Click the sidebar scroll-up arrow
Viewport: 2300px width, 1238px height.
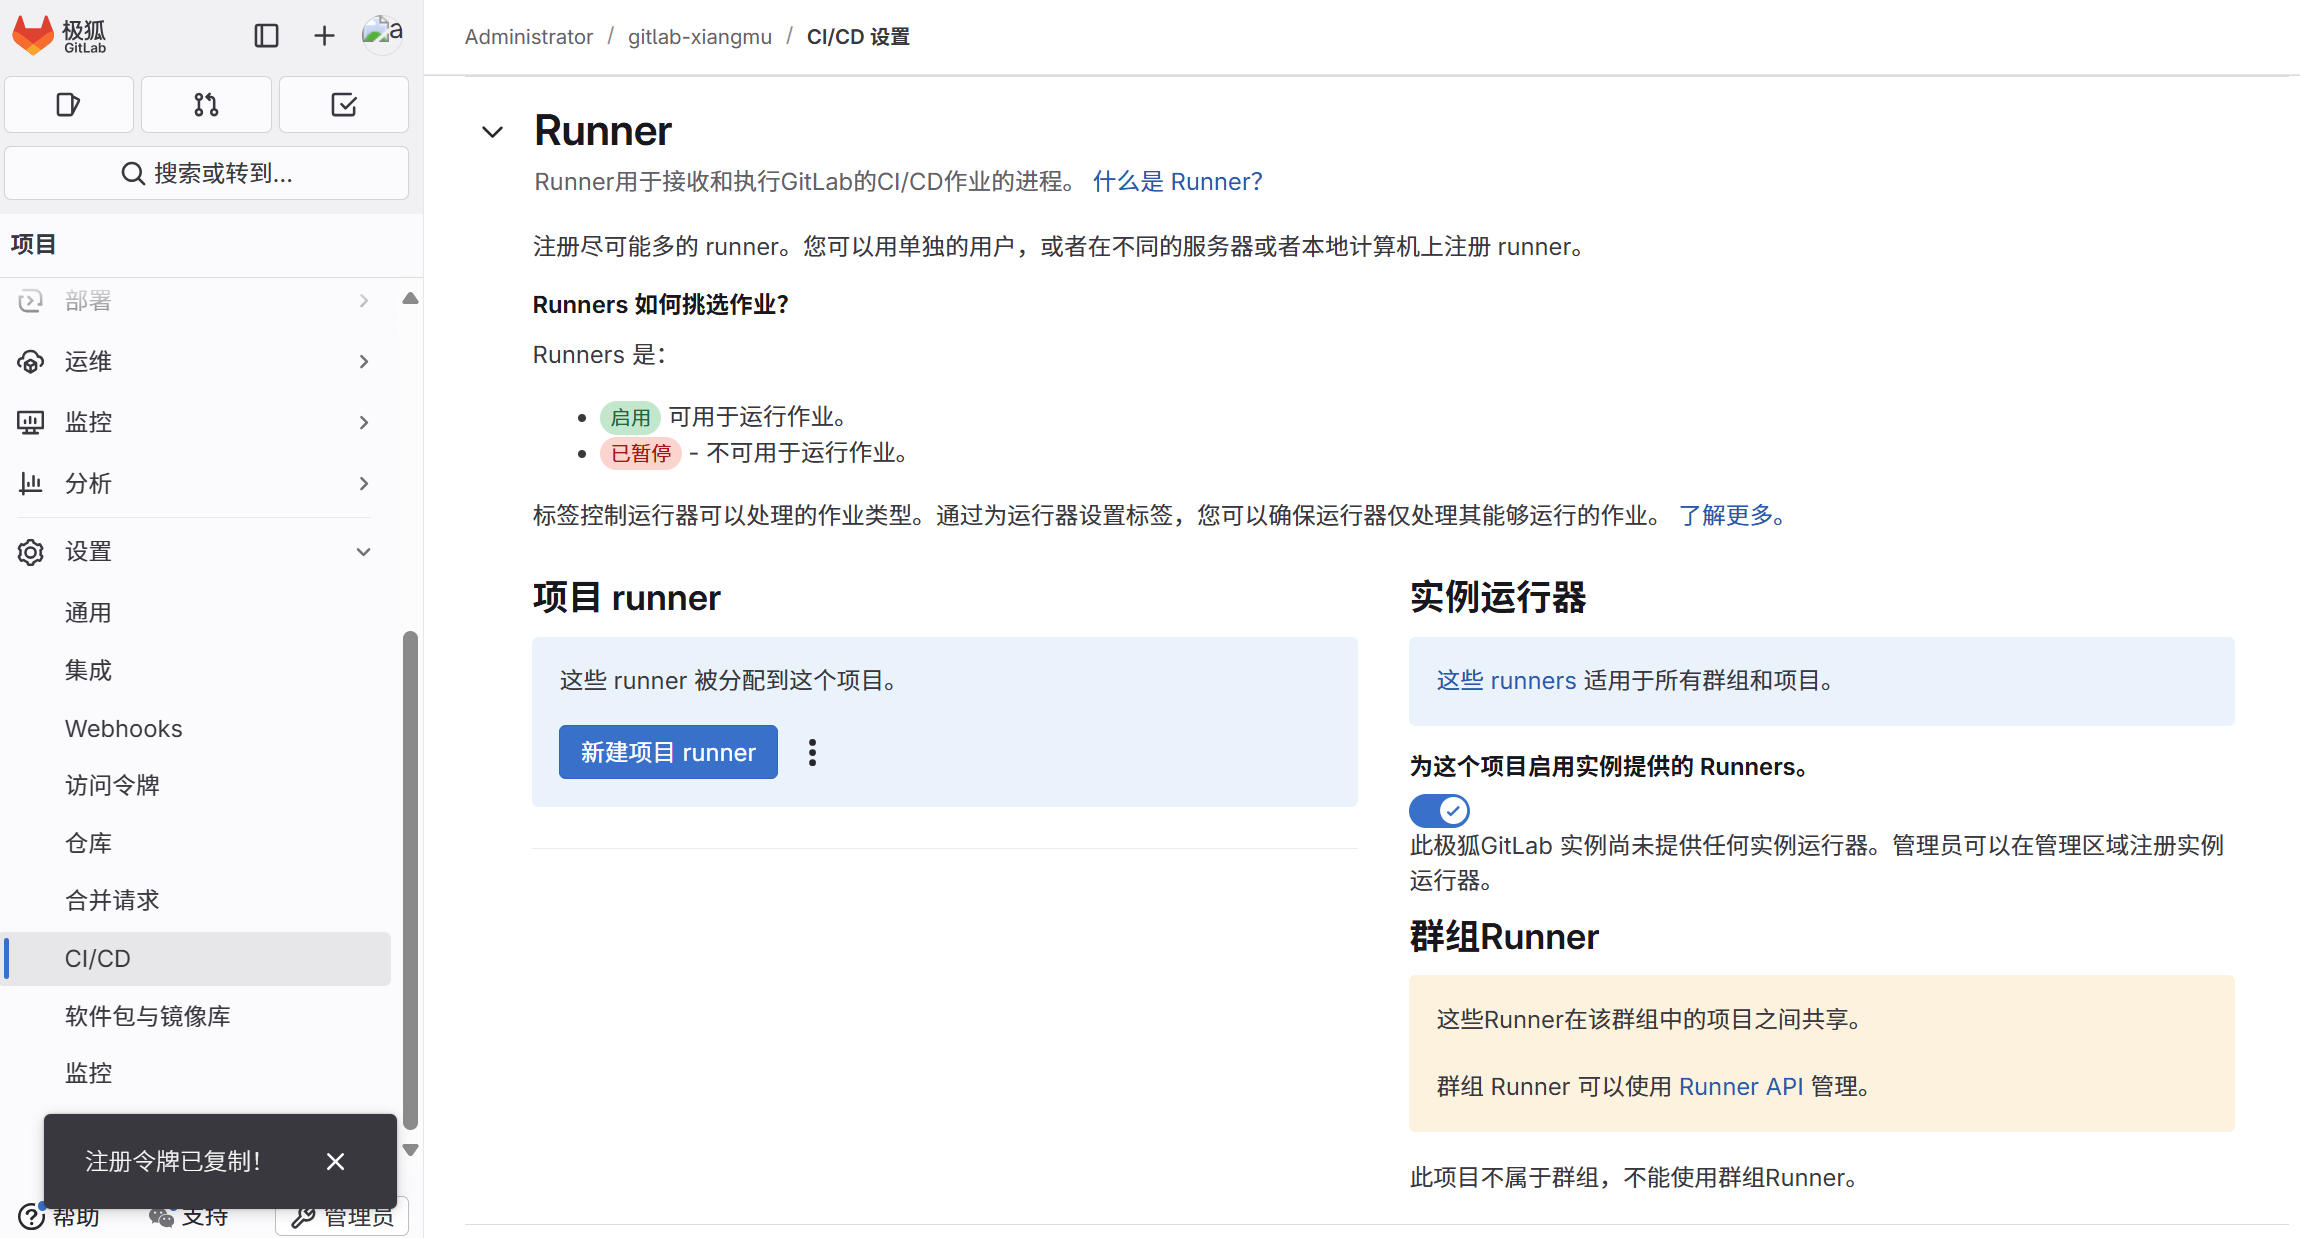[x=410, y=298]
